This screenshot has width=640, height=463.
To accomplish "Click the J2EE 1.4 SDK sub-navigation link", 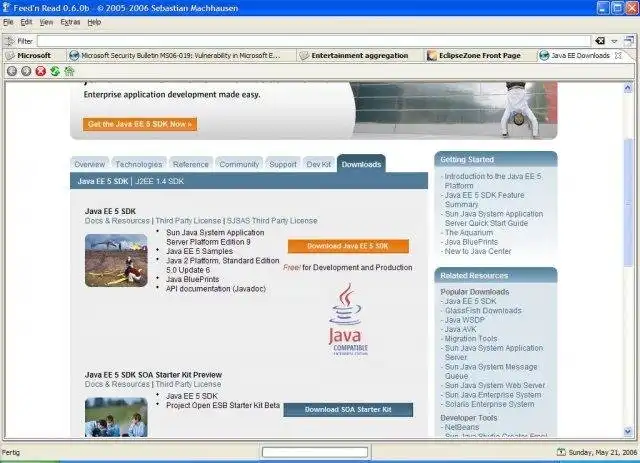I will click(x=160, y=181).
